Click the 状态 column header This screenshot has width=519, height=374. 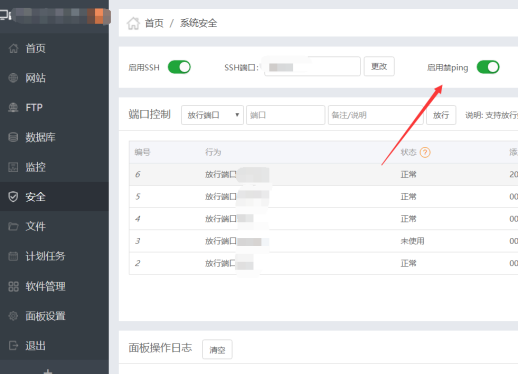pos(409,152)
